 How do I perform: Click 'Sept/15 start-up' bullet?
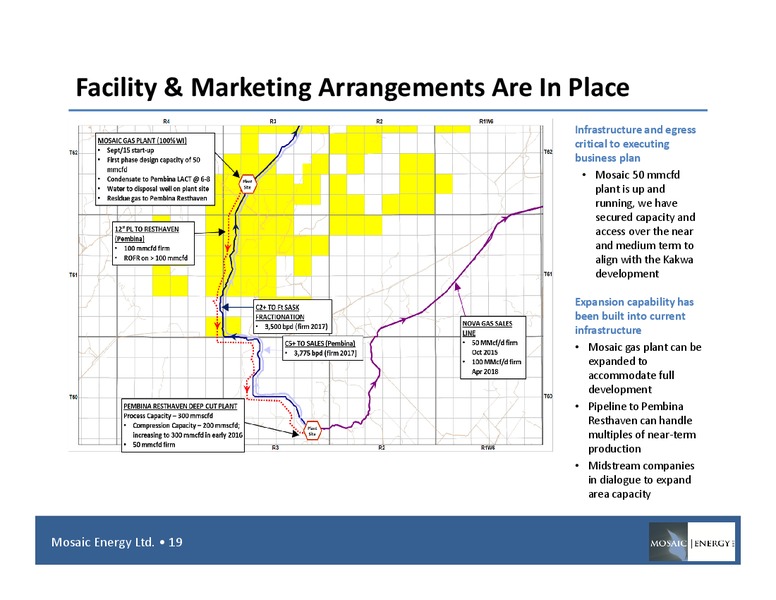tap(131, 150)
